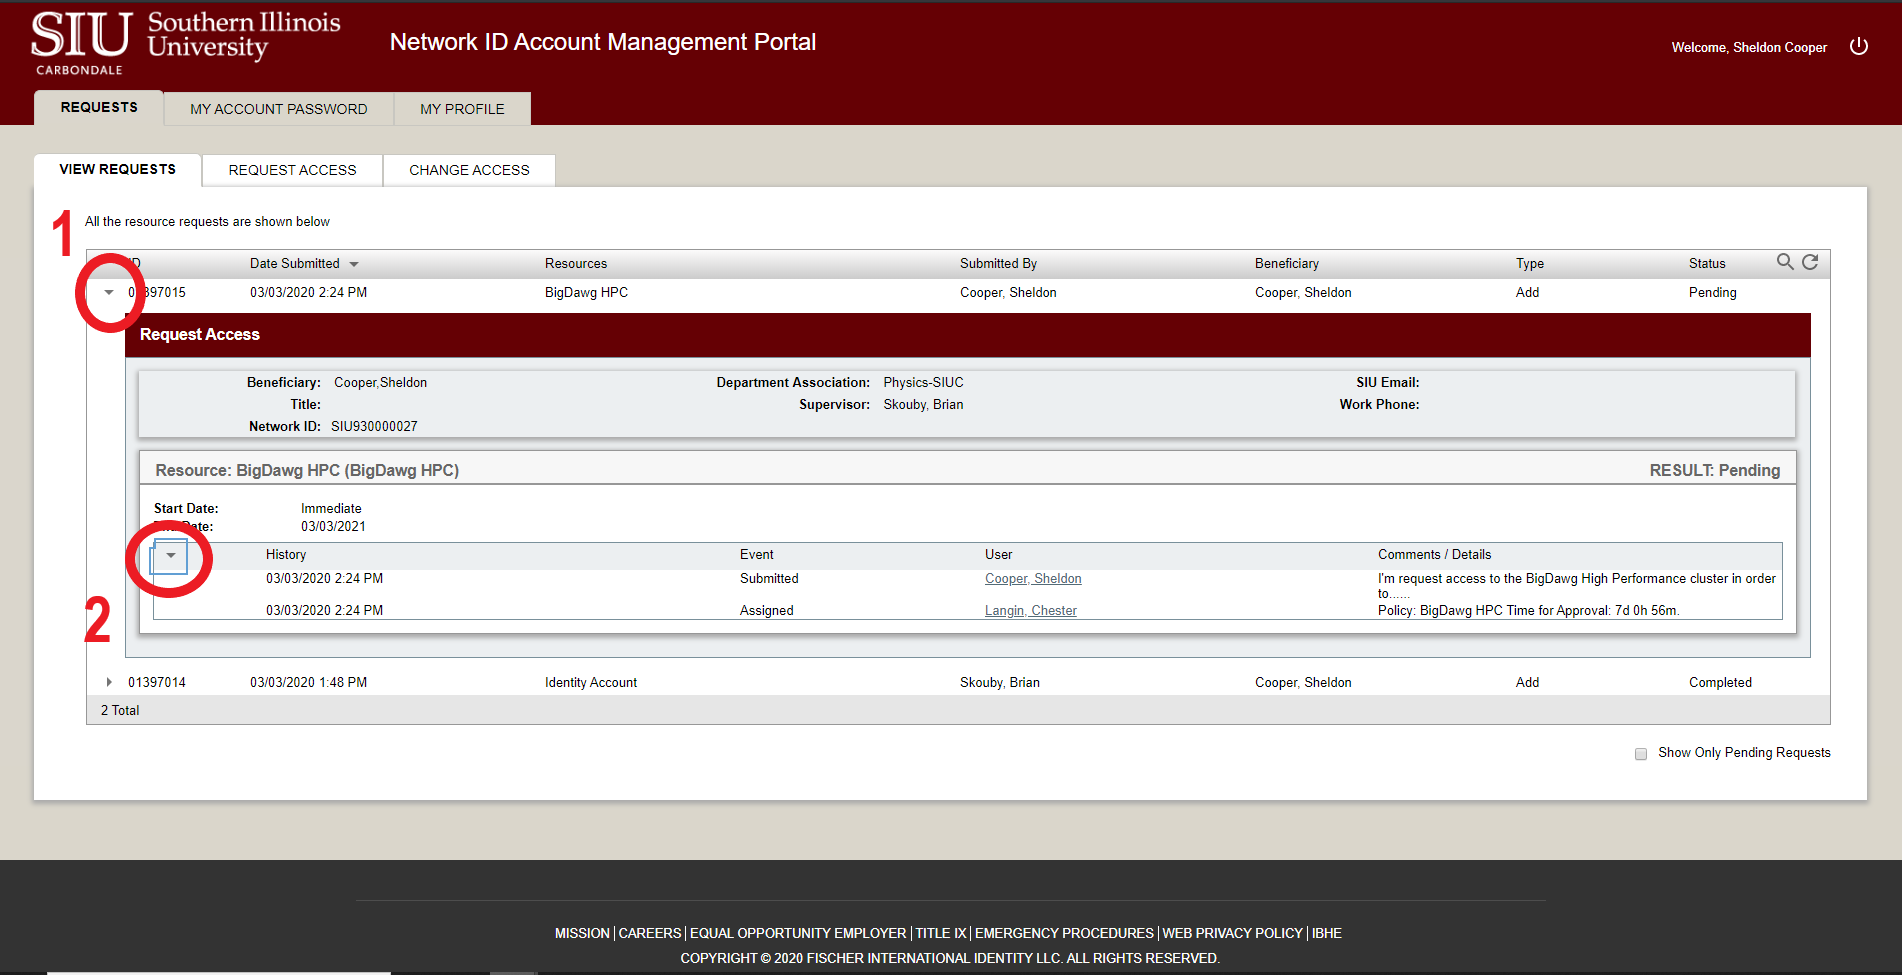Screen dimensions: 1902x975
Task: Refresh the requests table
Action: 1810,262
